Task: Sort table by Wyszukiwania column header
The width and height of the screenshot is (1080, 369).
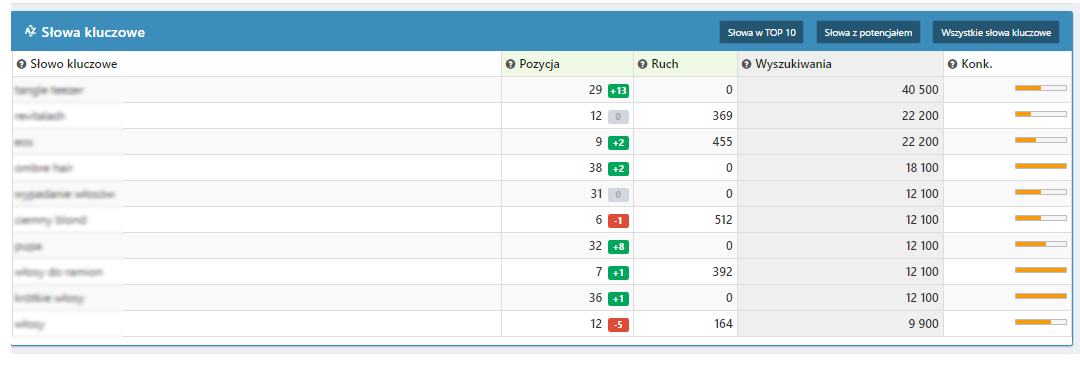Action: 793,64
